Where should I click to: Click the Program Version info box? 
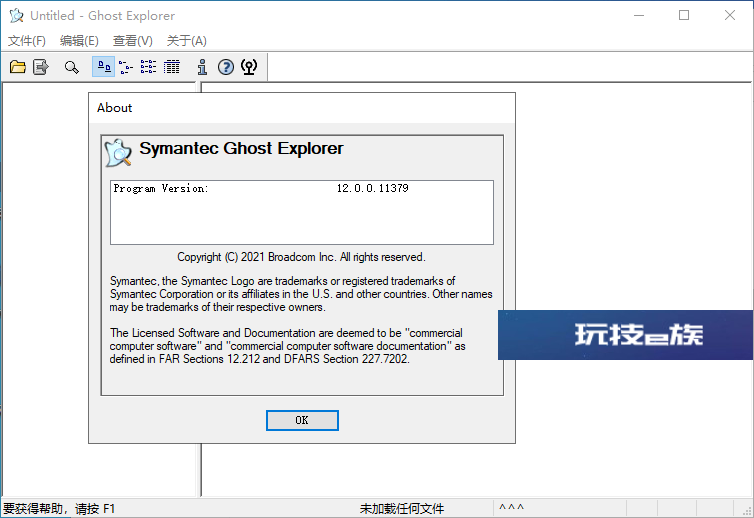click(x=302, y=213)
